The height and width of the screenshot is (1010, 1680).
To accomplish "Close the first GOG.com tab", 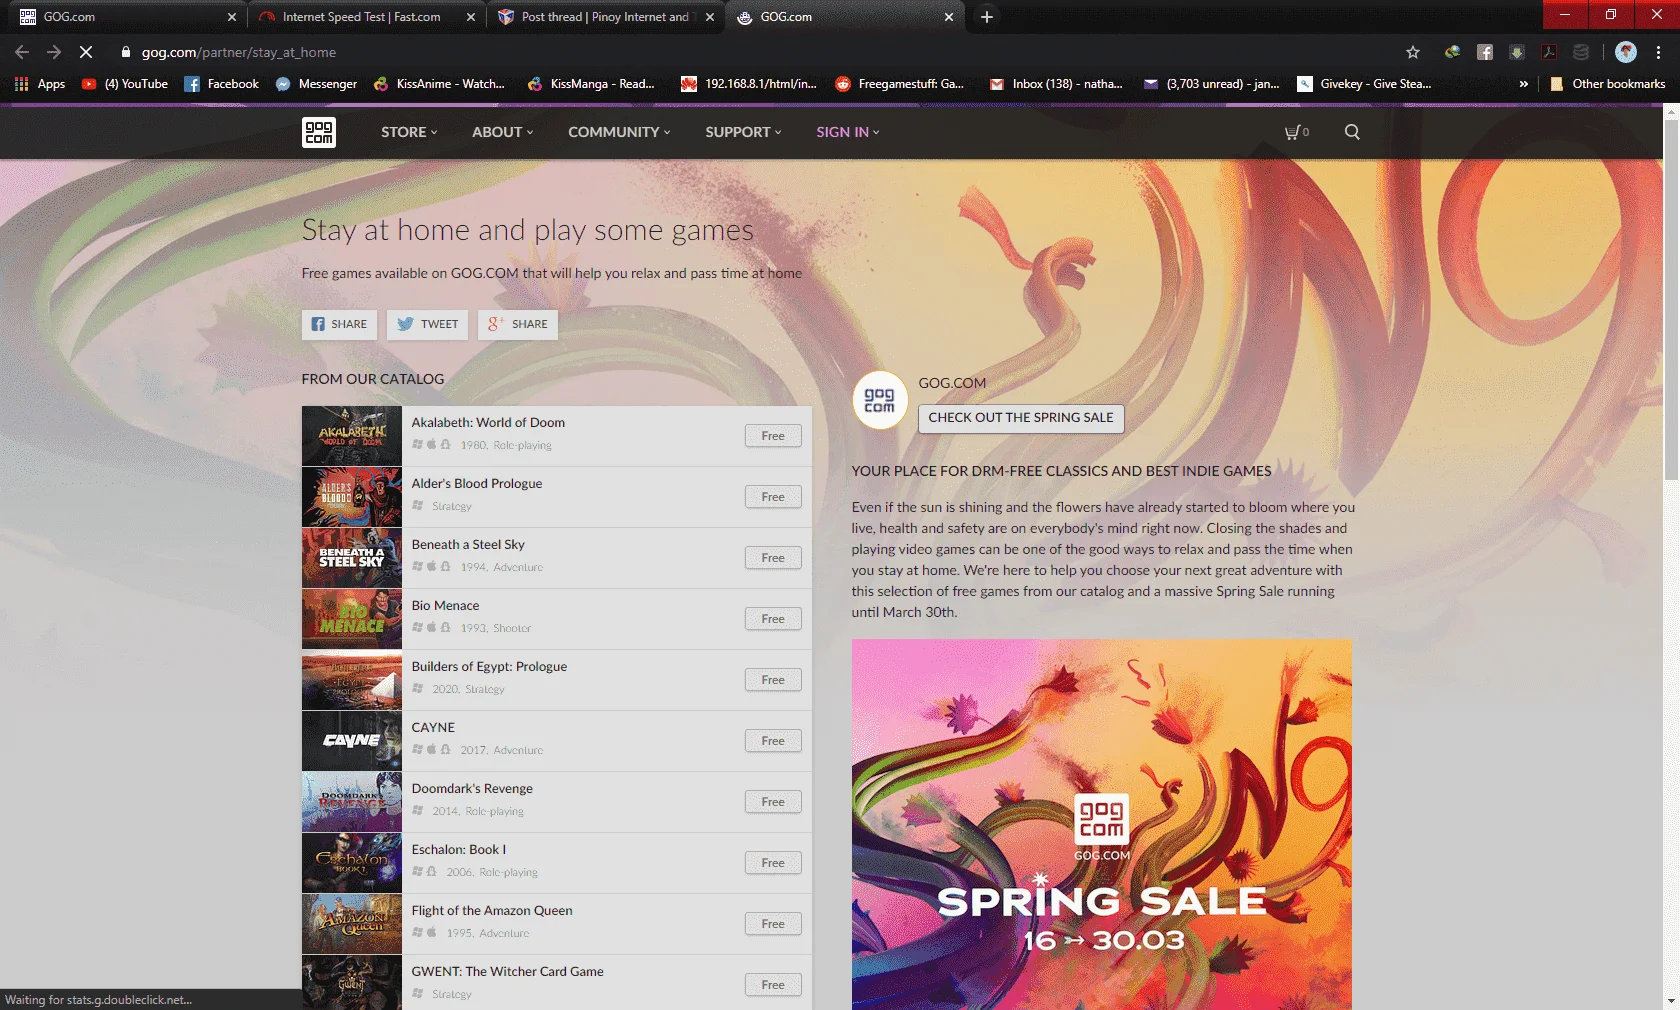I will point(232,17).
